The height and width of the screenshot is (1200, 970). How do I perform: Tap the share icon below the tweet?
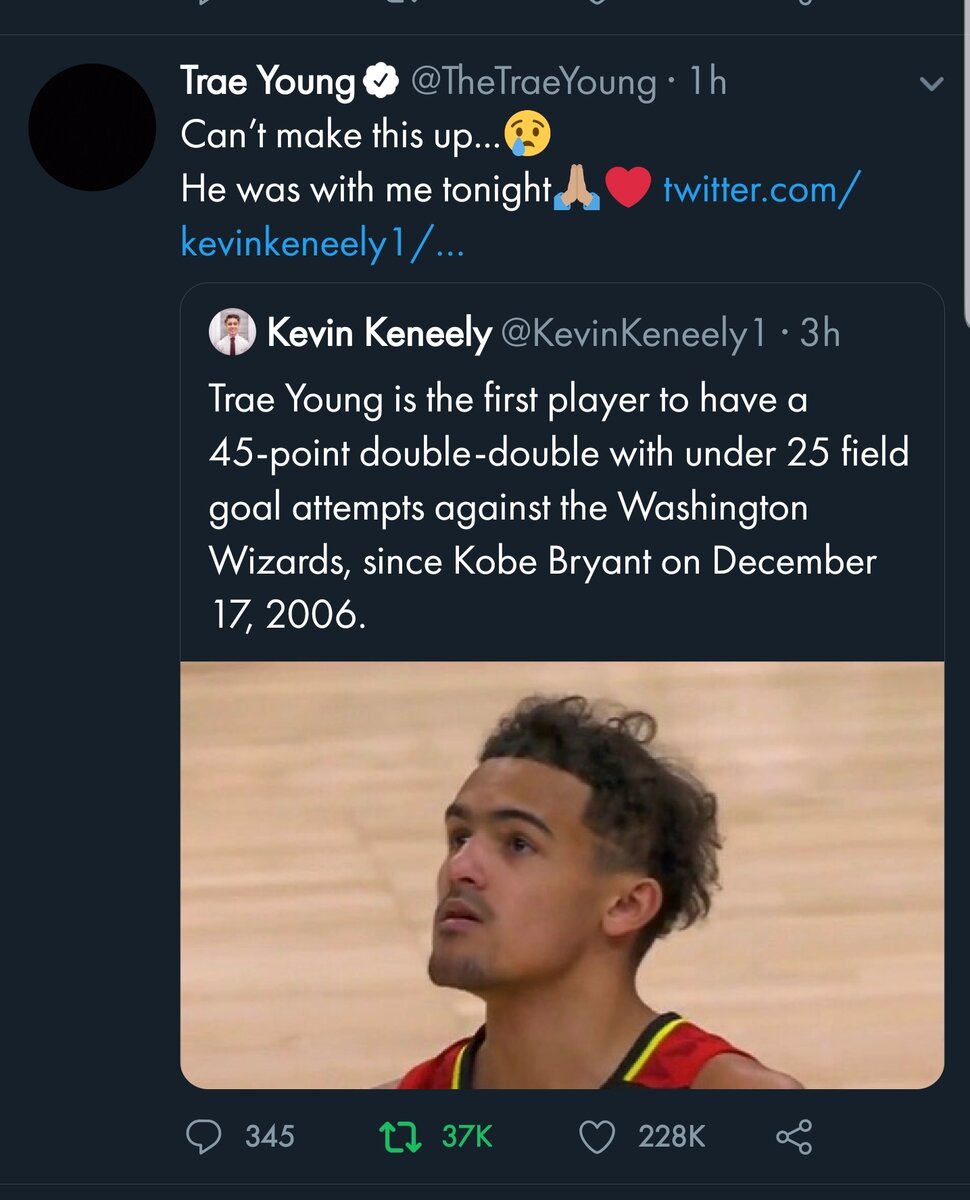click(x=794, y=1137)
